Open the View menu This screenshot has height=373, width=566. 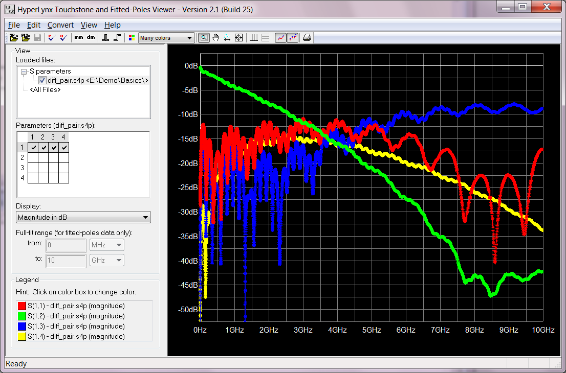coord(88,25)
